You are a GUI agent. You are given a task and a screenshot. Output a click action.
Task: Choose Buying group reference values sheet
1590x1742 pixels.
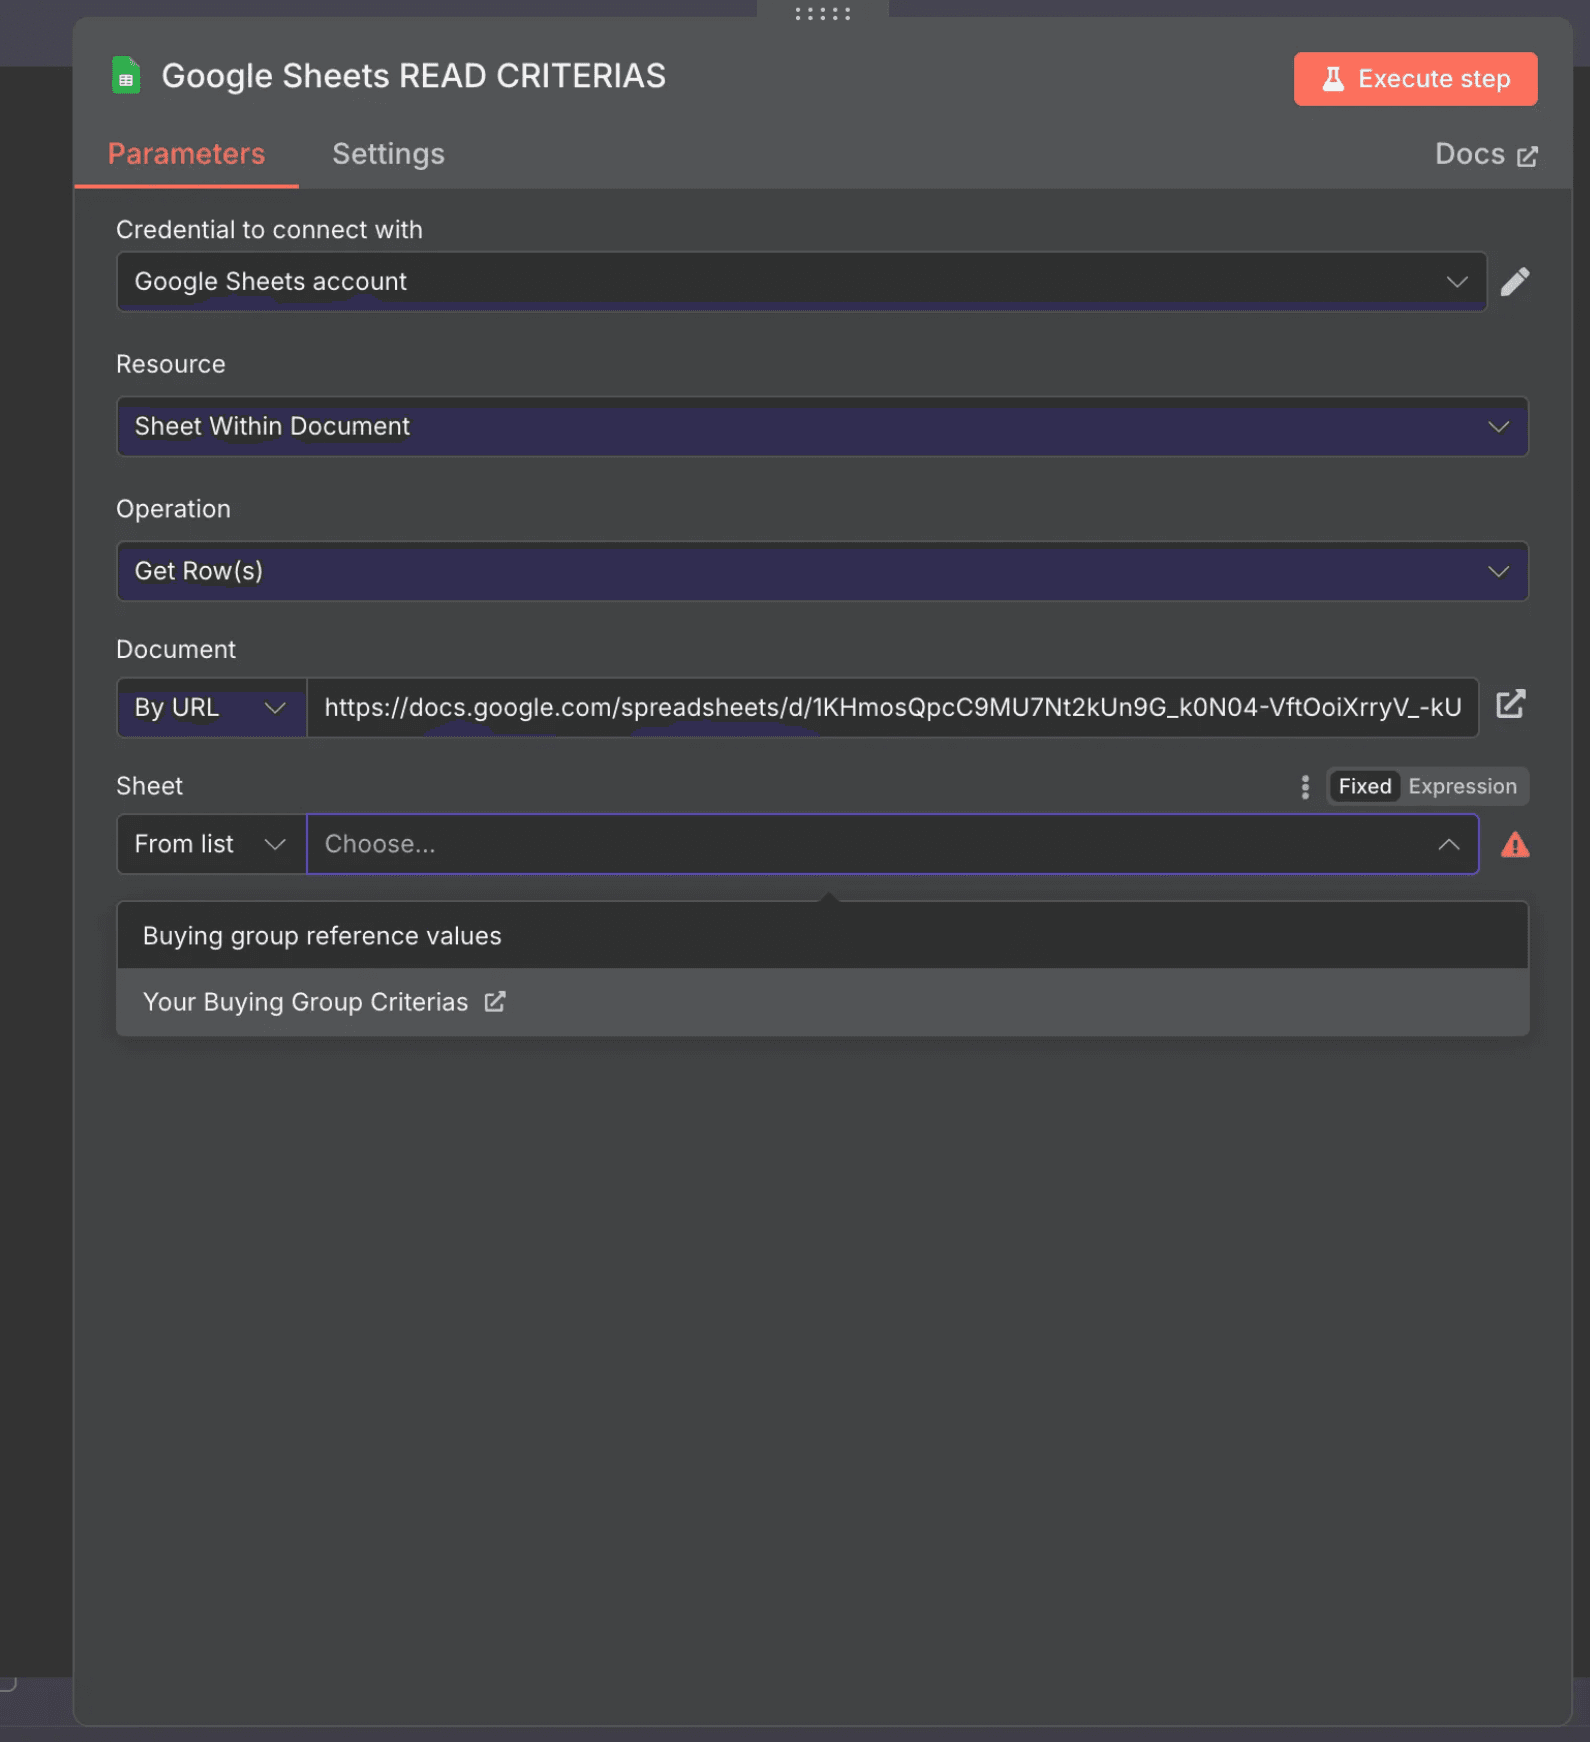(822, 935)
